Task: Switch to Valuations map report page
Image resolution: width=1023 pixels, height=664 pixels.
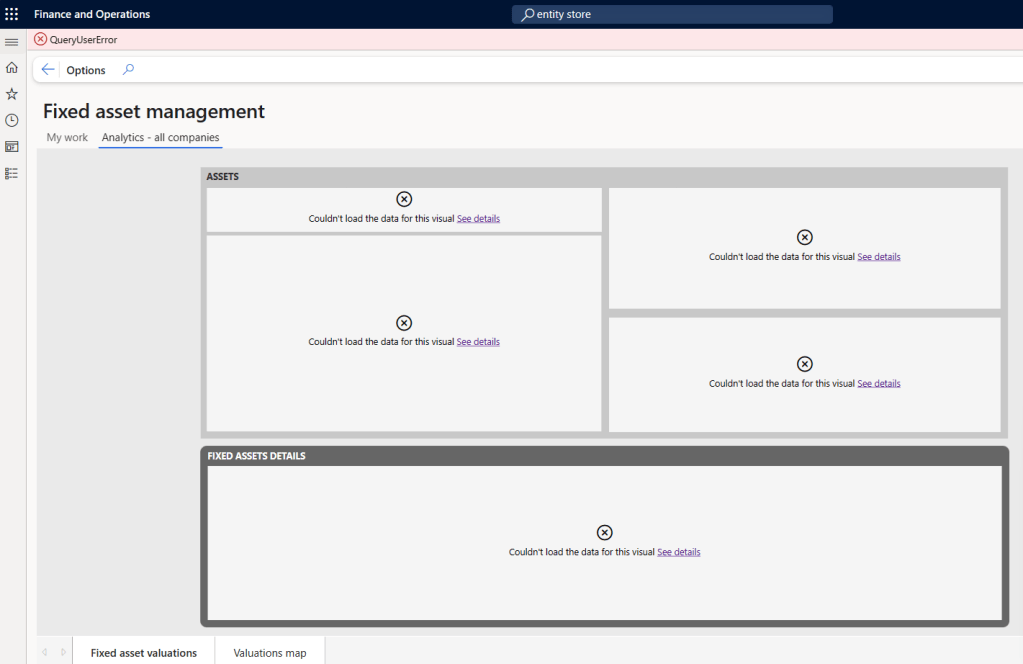Action: click(x=270, y=653)
